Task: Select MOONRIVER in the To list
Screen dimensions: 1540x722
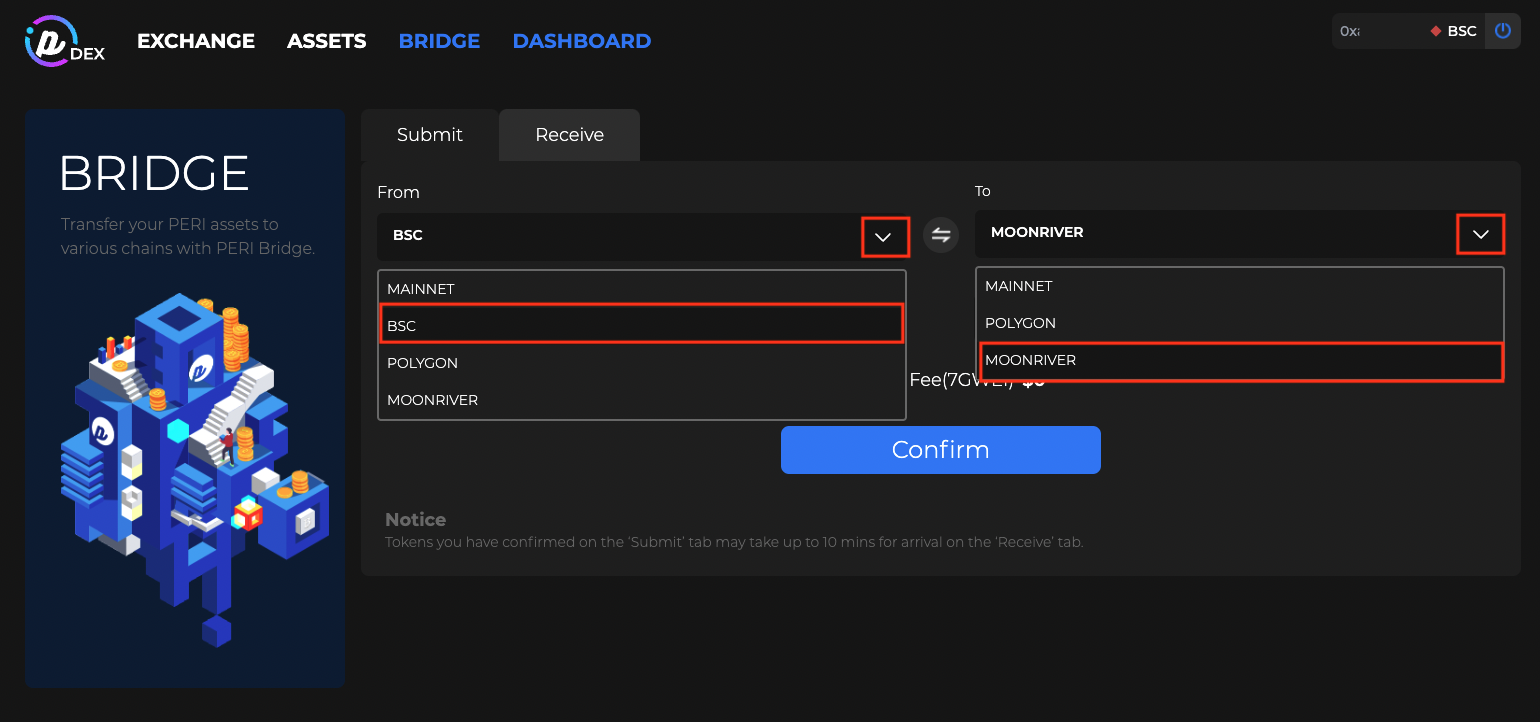Action: point(1240,361)
